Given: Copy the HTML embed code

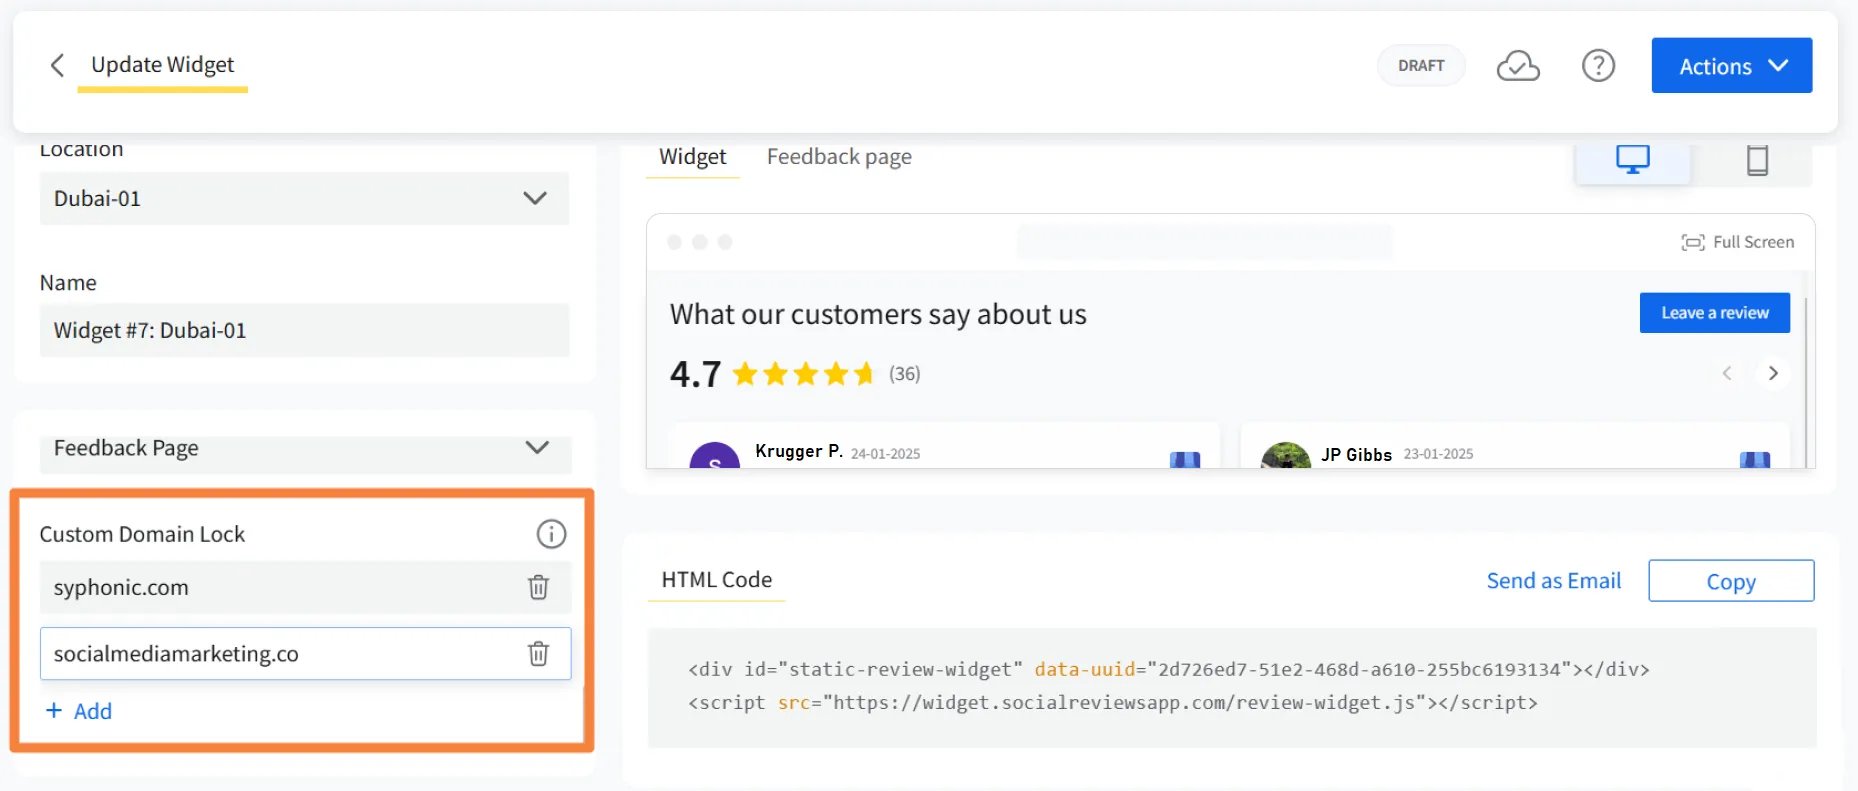Looking at the screenshot, I should pos(1731,581).
